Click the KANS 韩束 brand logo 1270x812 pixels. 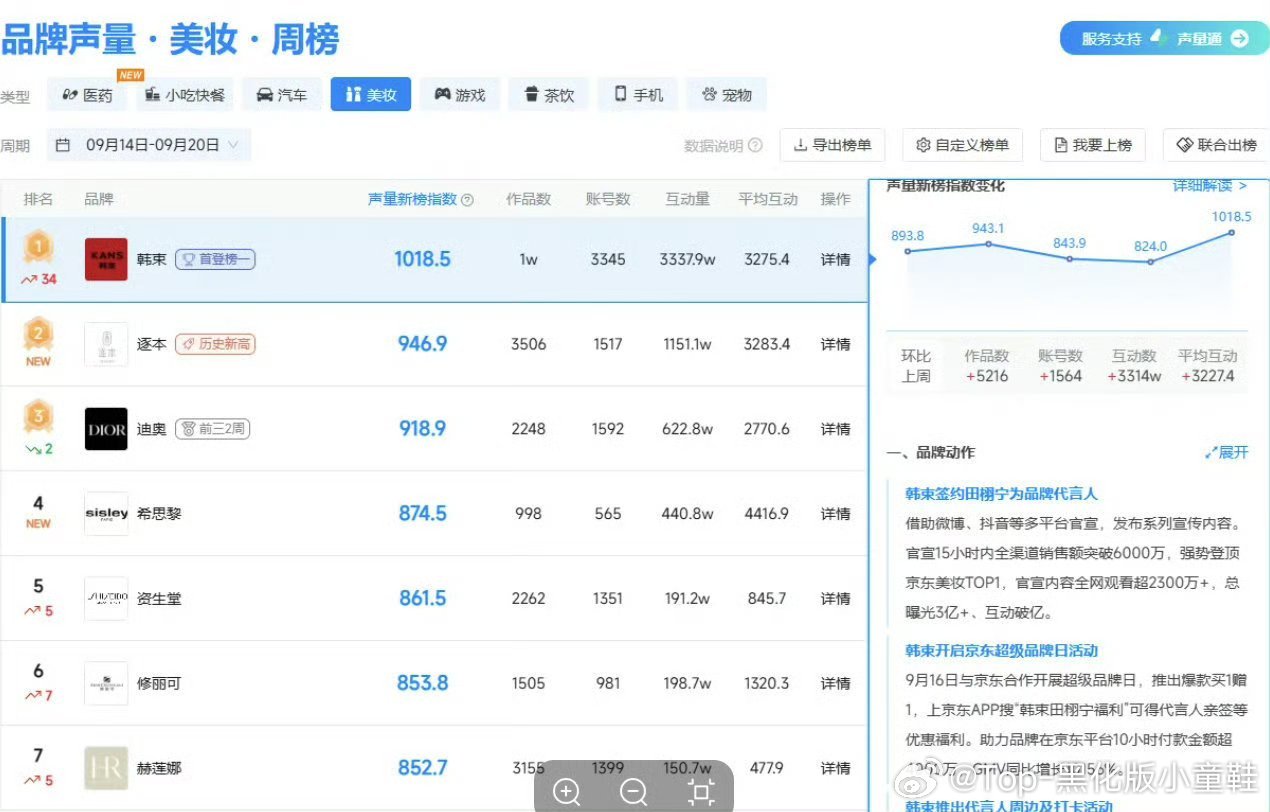(x=106, y=259)
